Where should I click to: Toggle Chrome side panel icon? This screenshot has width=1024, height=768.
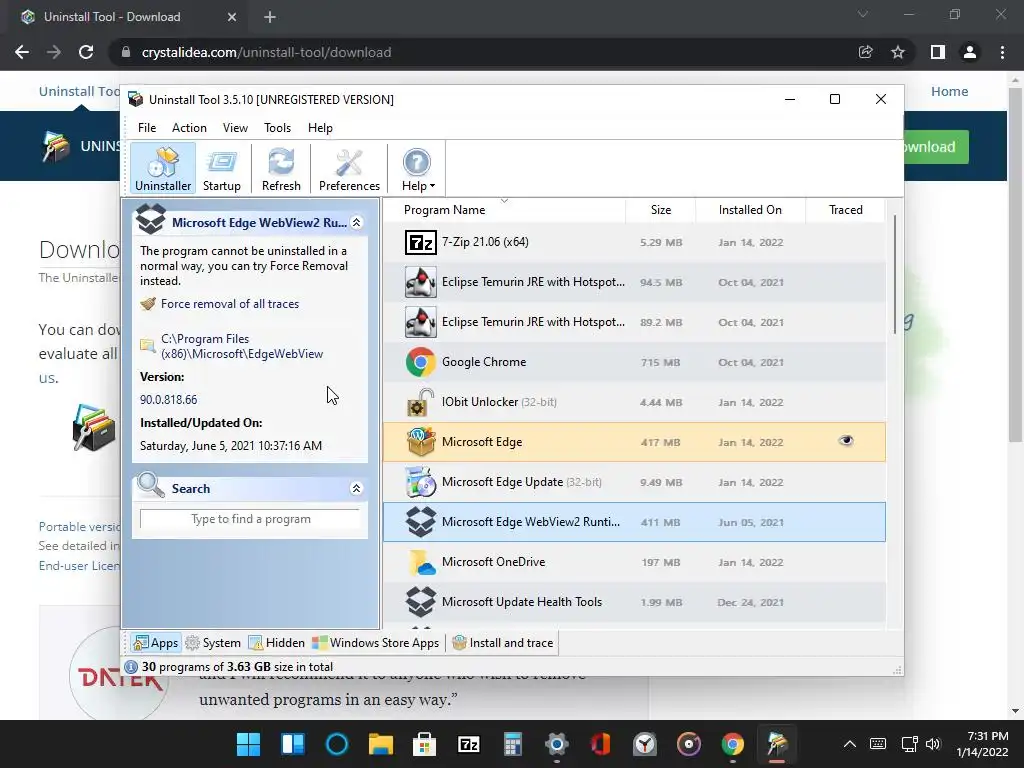938,52
